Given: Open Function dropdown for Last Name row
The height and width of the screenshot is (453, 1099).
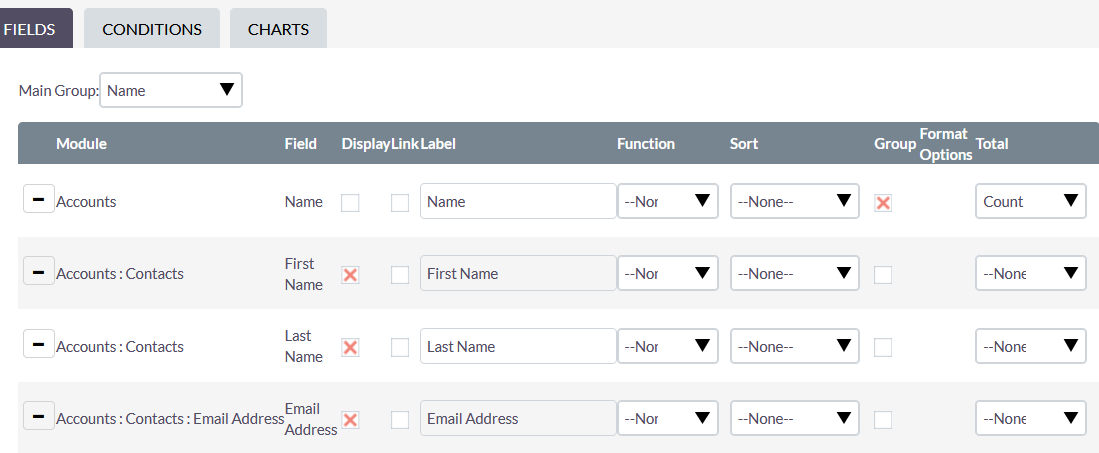Looking at the screenshot, I should click(667, 346).
